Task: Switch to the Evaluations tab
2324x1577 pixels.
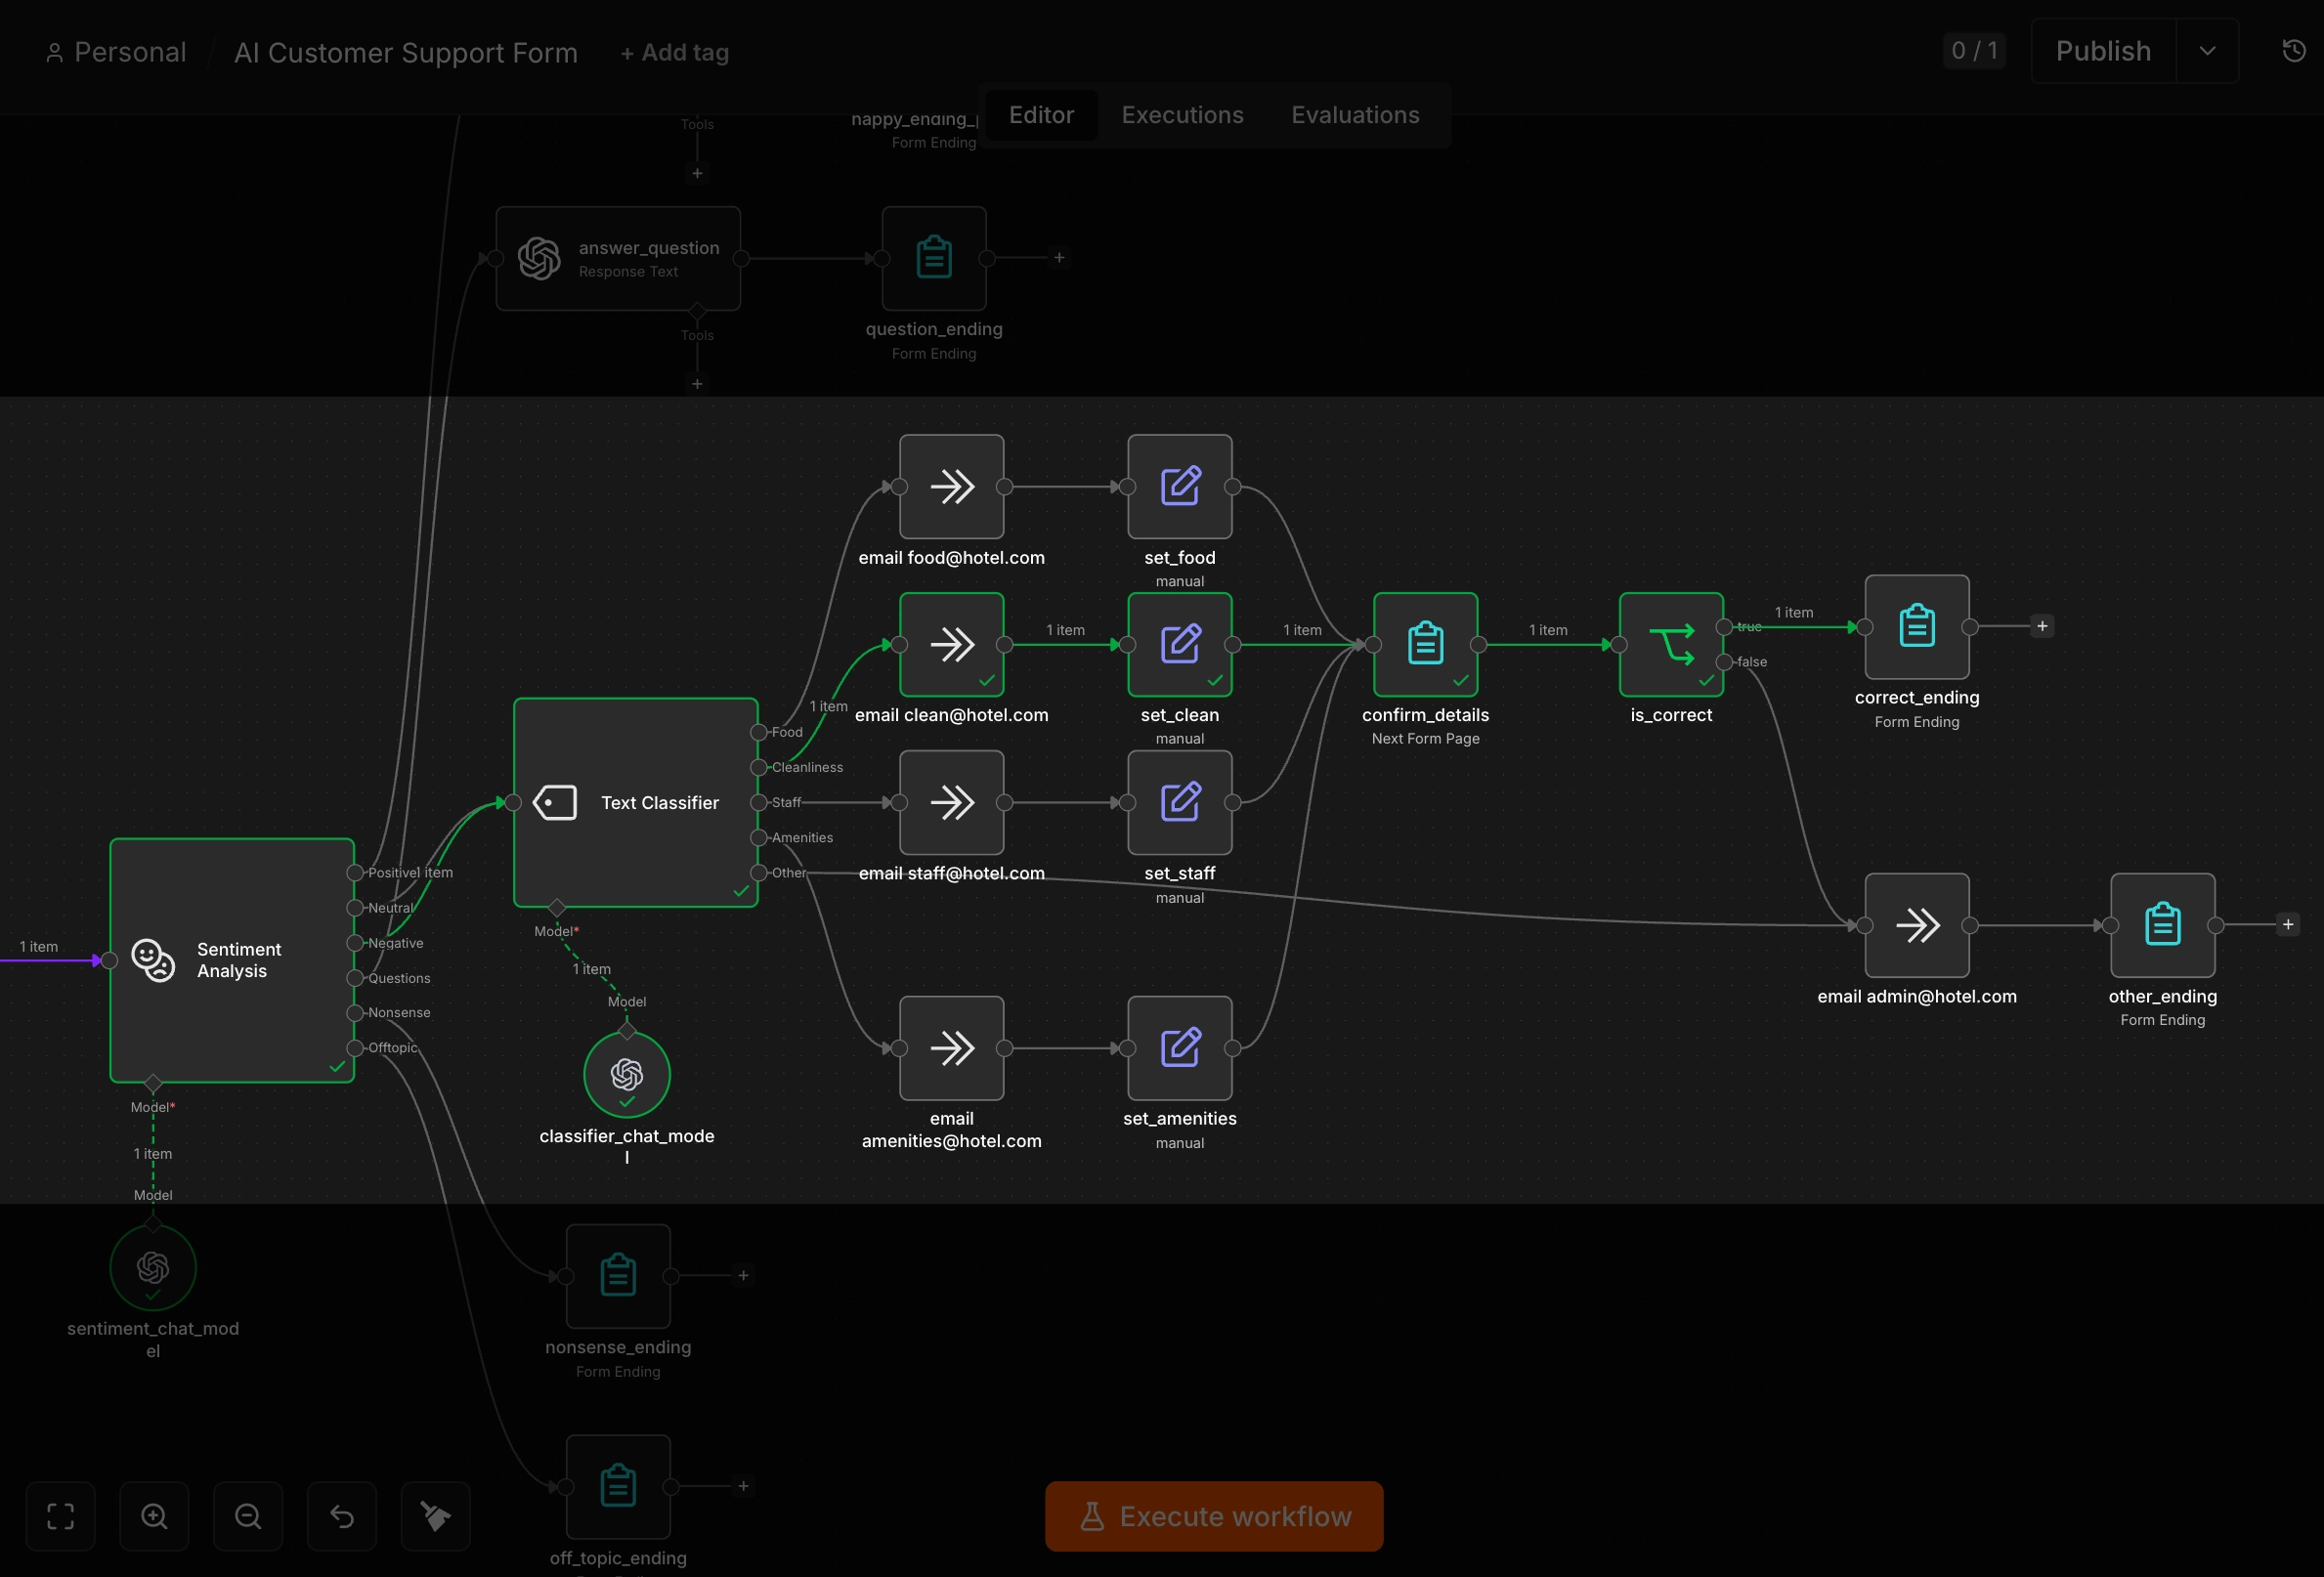Action: pos(1355,115)
